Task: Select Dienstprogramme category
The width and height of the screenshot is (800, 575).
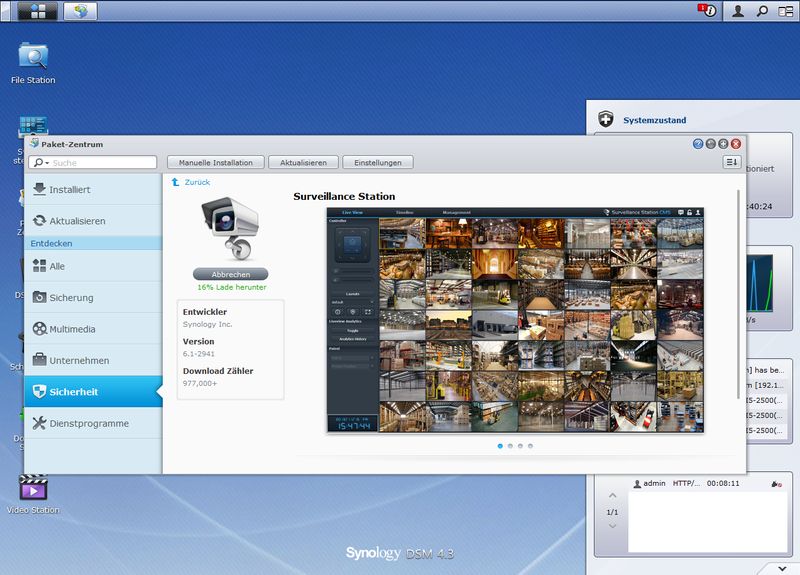Action: 93,423
